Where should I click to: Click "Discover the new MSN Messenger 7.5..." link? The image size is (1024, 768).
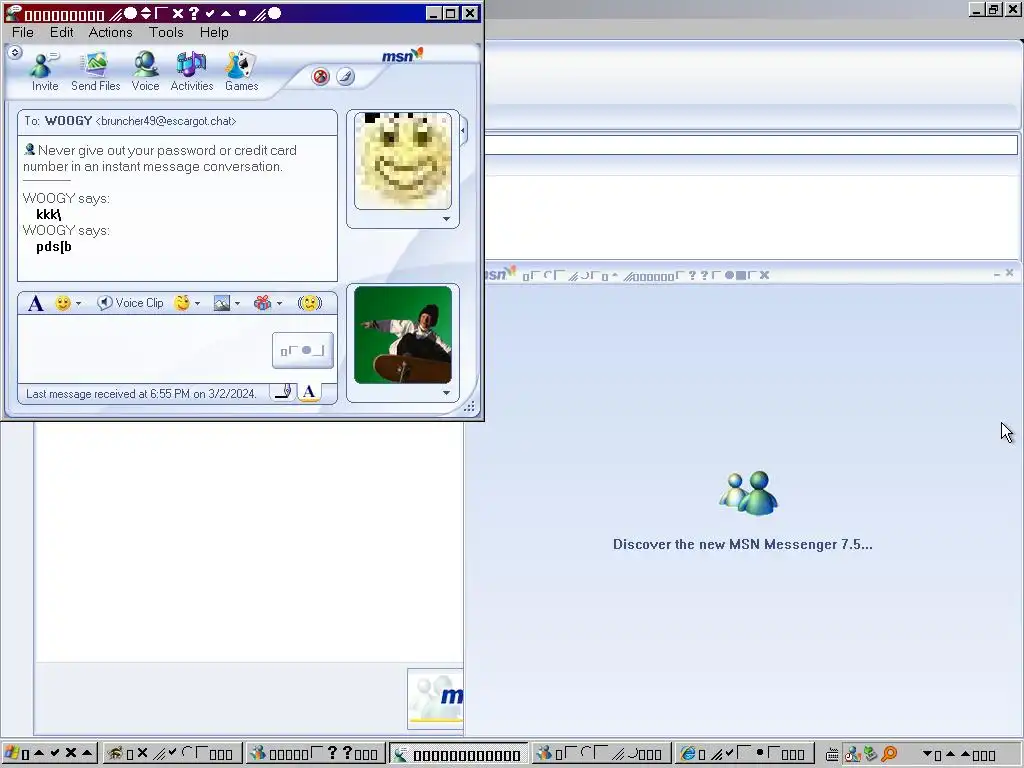pos(743,545)
